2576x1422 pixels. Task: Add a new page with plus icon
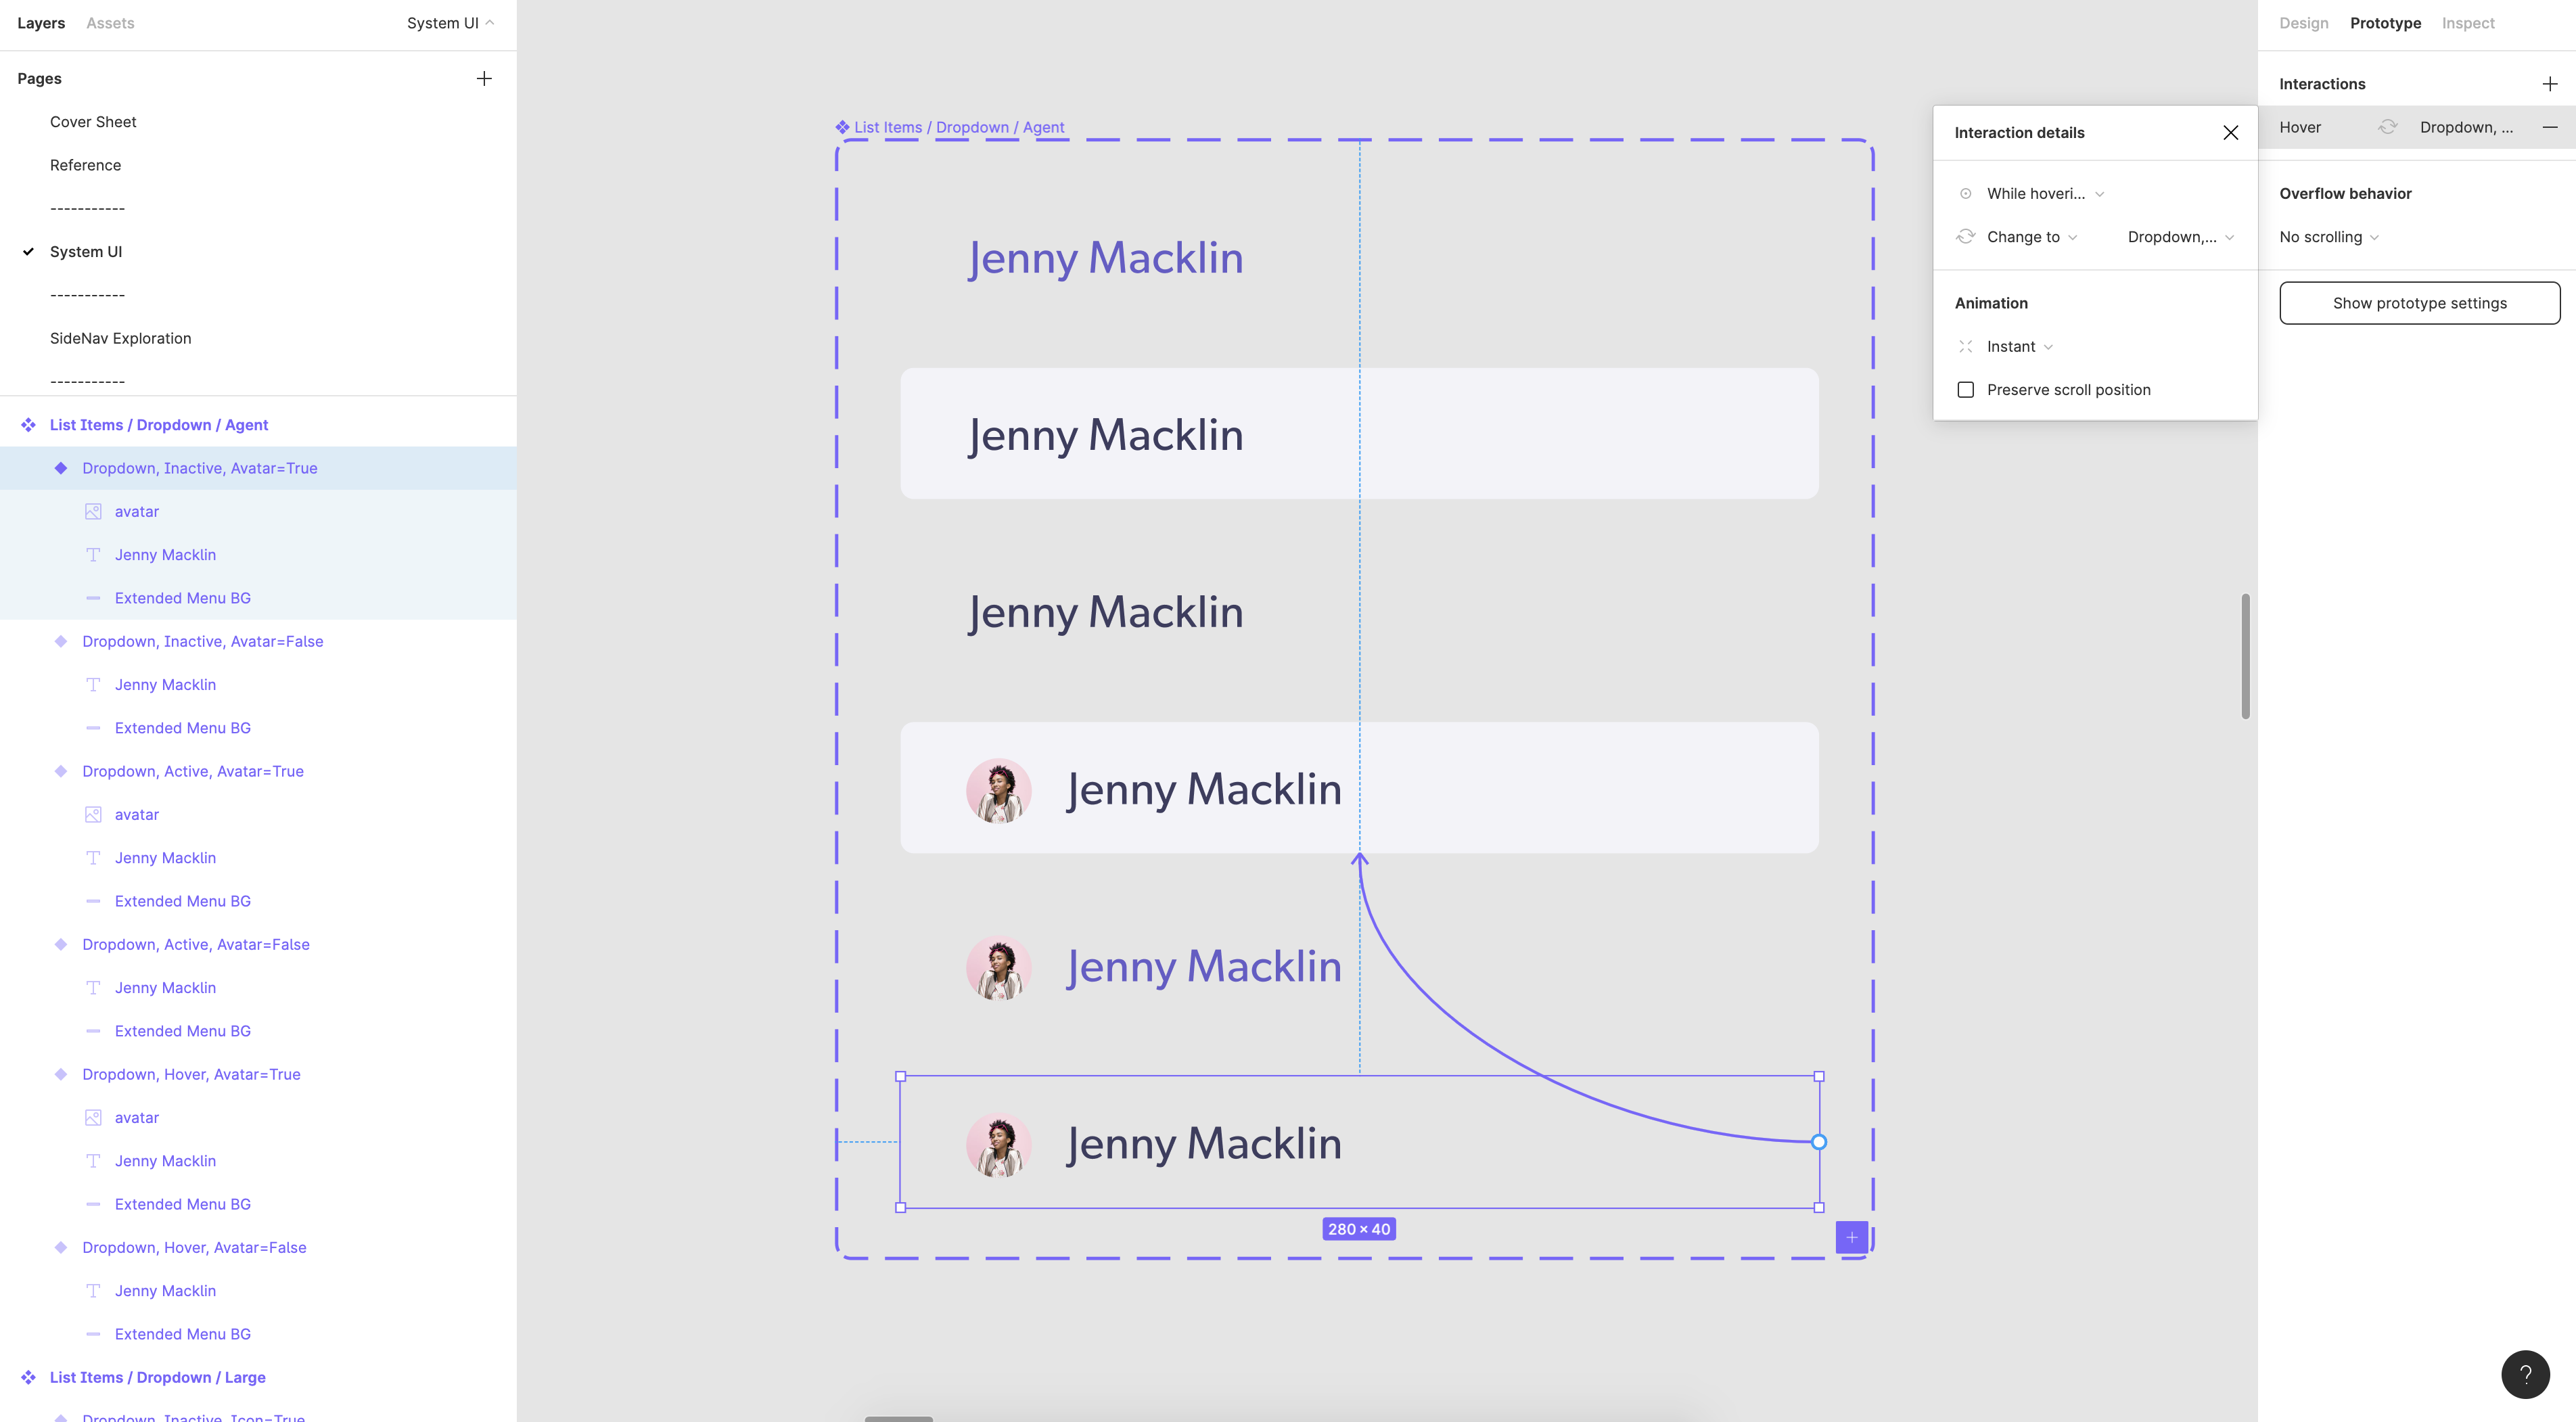484,78
